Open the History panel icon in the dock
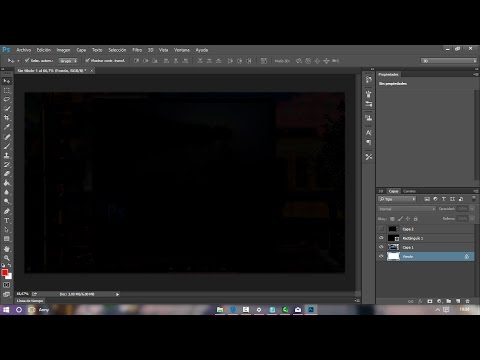The width and height of the screenshot is (480, 360). [x=368, y=79]
